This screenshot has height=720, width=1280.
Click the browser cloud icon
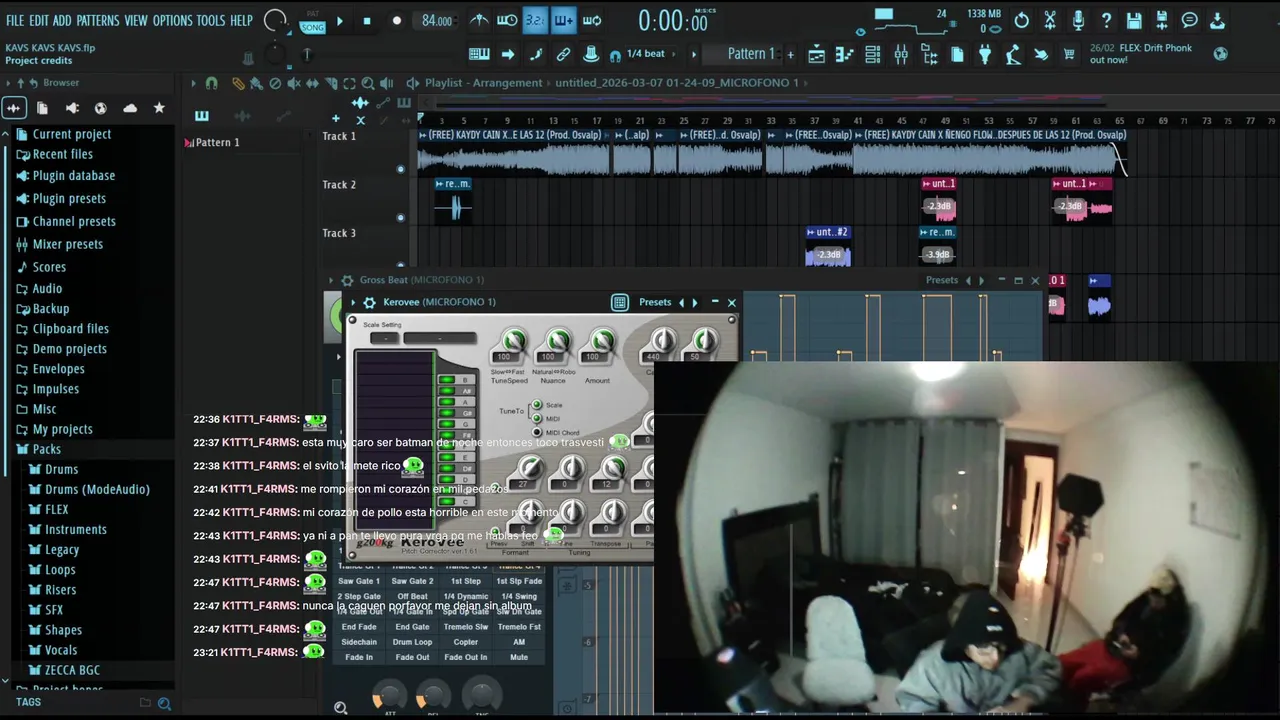pos(130,108)
